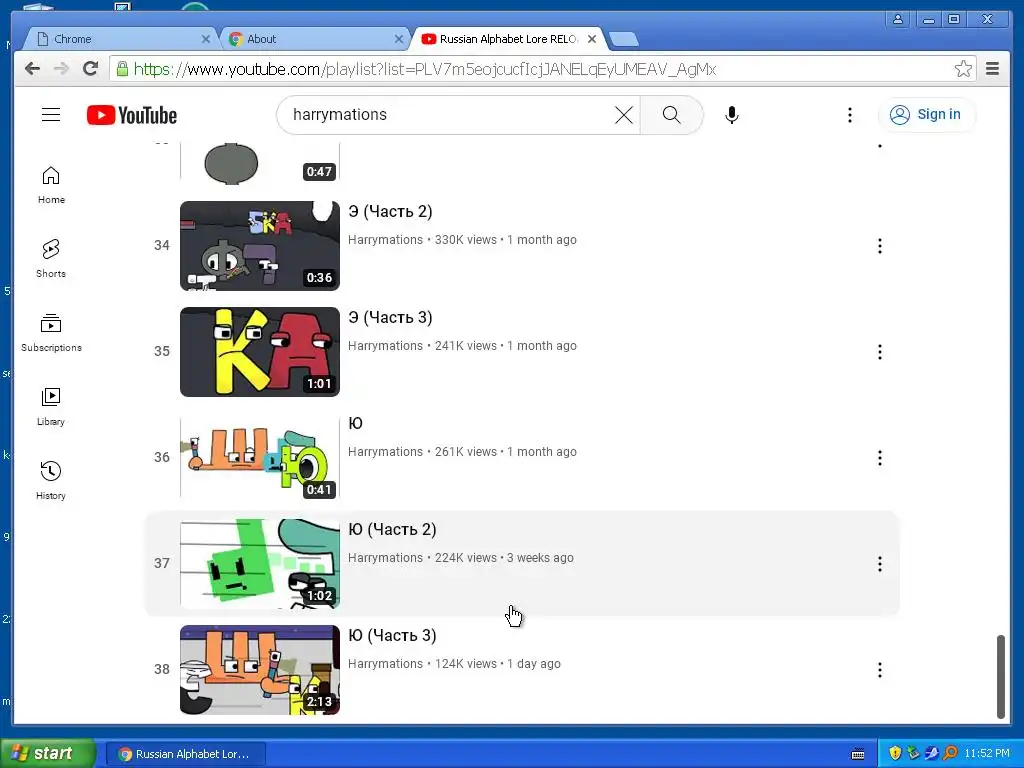Click the on-screen keyboard tray icon
The height and width of the screenshot is (768, 1024).
coord(858,754)
